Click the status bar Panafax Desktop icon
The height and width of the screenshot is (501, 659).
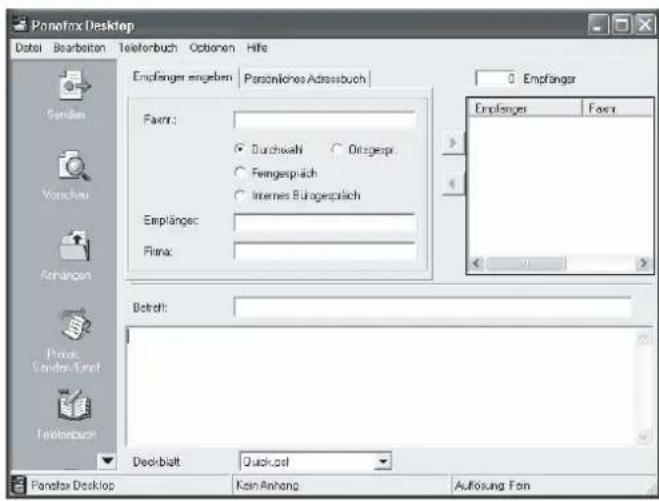pos(18,485)
